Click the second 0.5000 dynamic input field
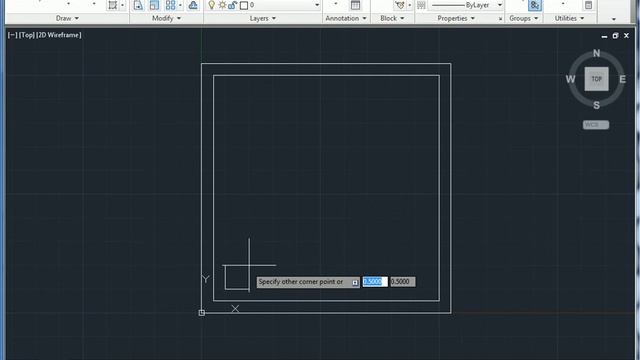 403,282
